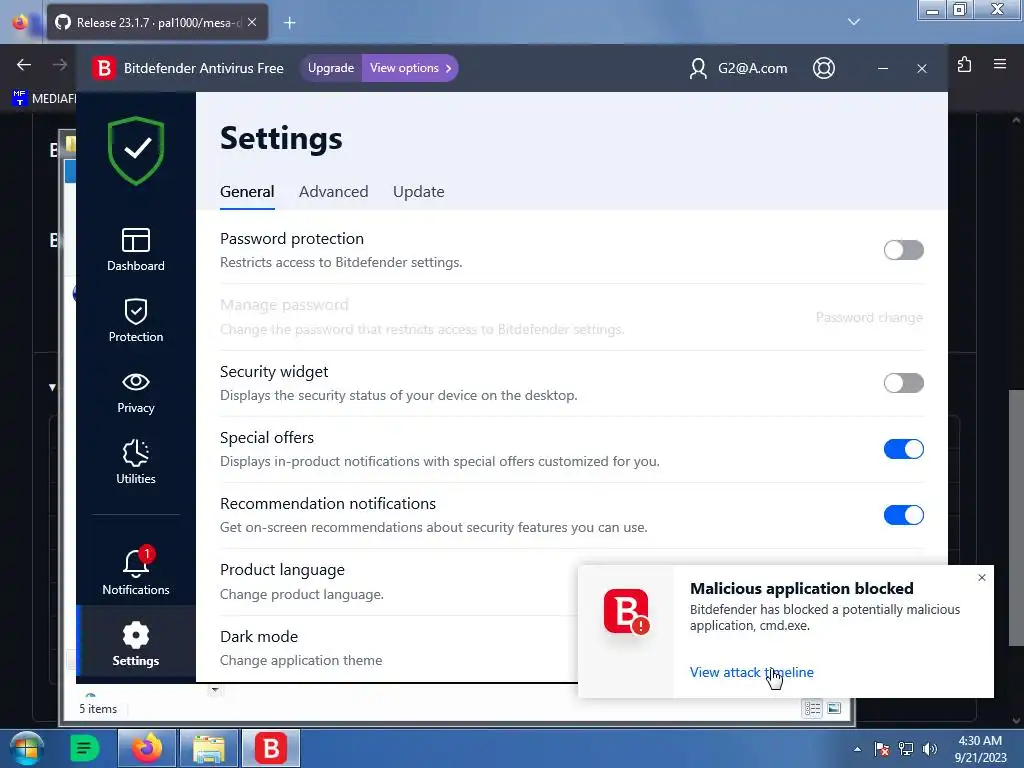Image resolution: width=1024 pixels, height=768 pixels.
Task: Dismiss the Malicious application blocked popup
Action: [982, 577]
